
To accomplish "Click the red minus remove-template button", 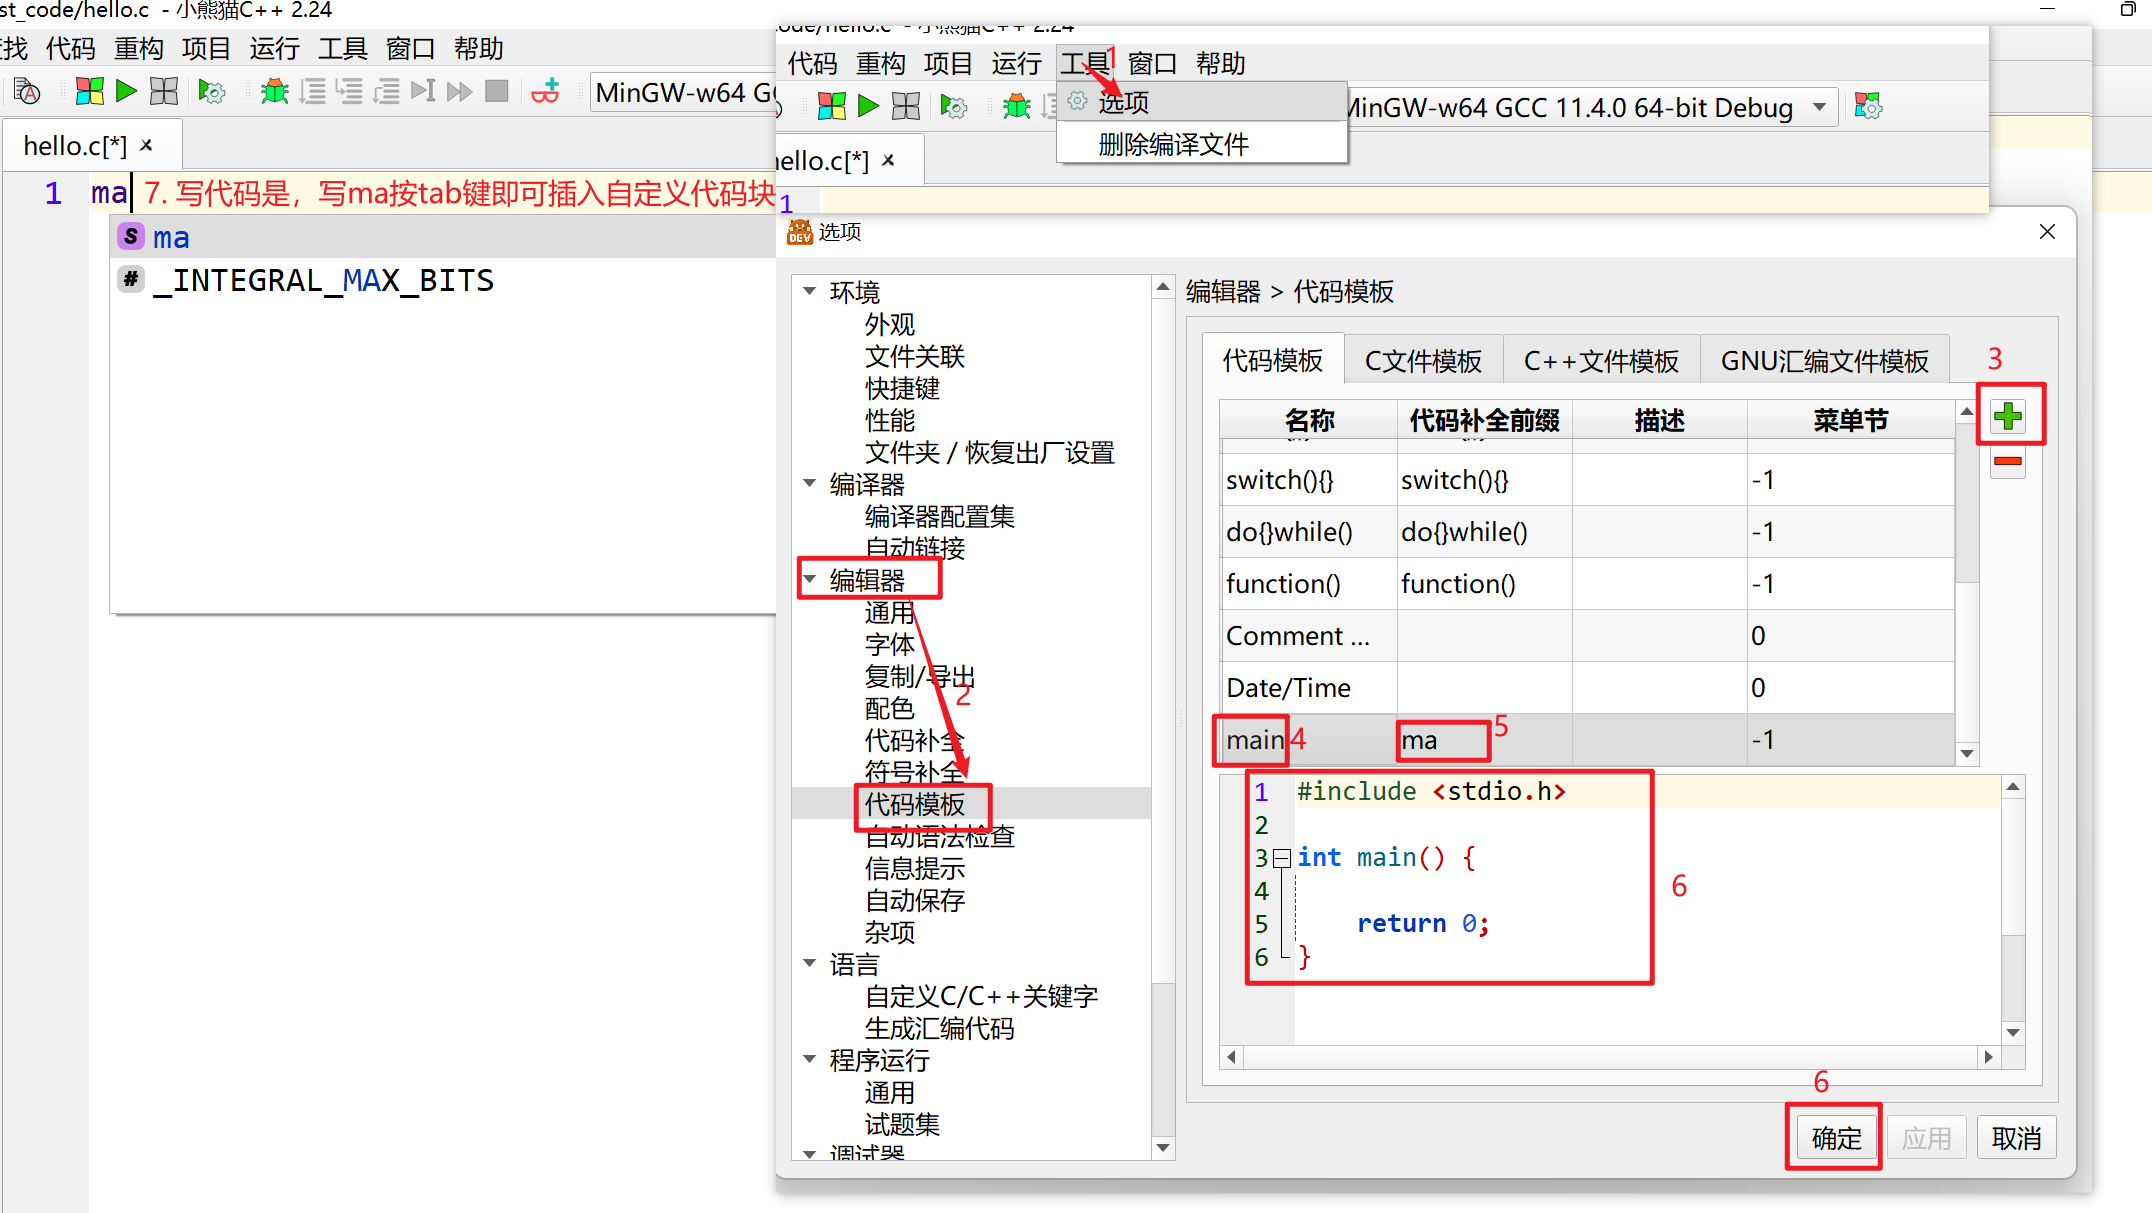I will [x=2008, y=462].
